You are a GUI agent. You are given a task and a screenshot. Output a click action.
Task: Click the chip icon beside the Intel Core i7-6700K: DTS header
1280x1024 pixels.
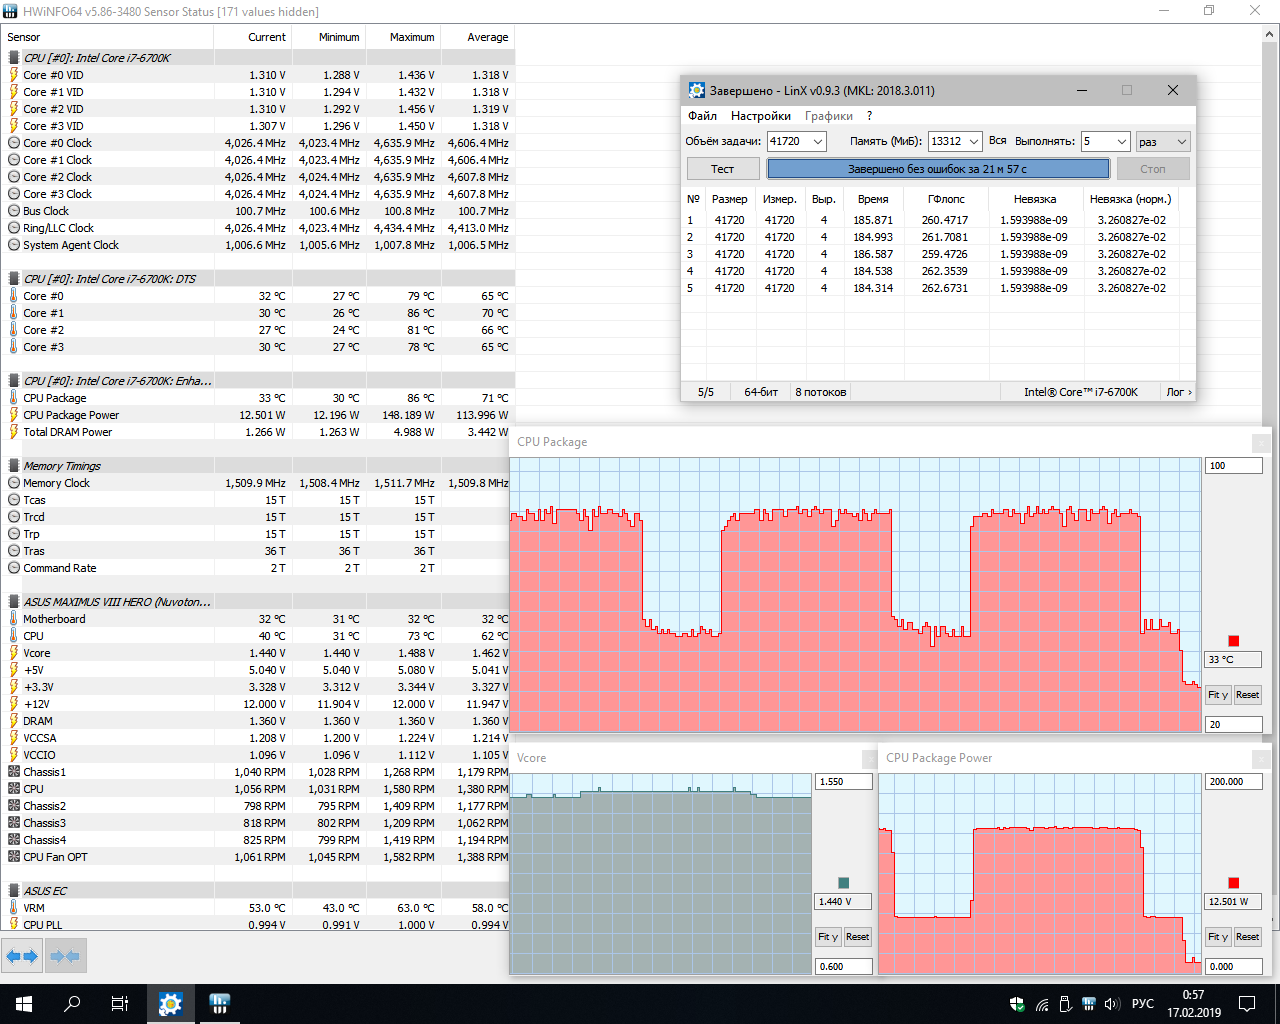14,279
